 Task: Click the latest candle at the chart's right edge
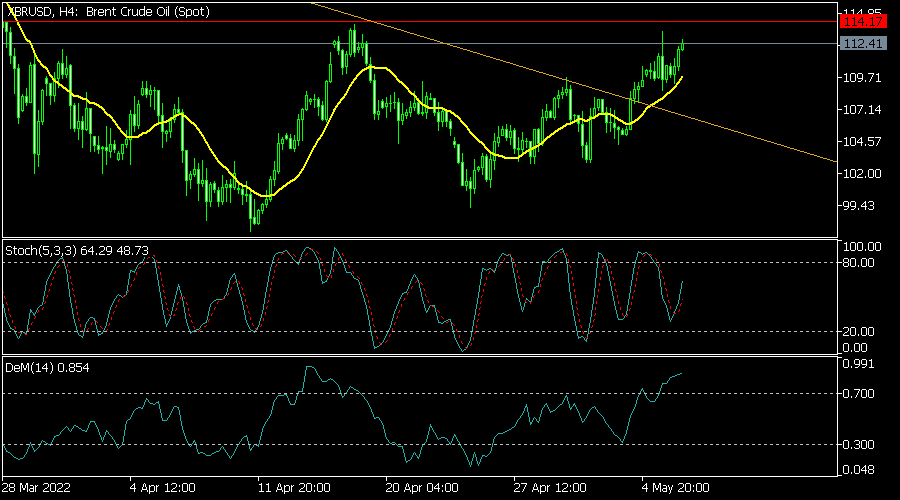pos(682,45)
